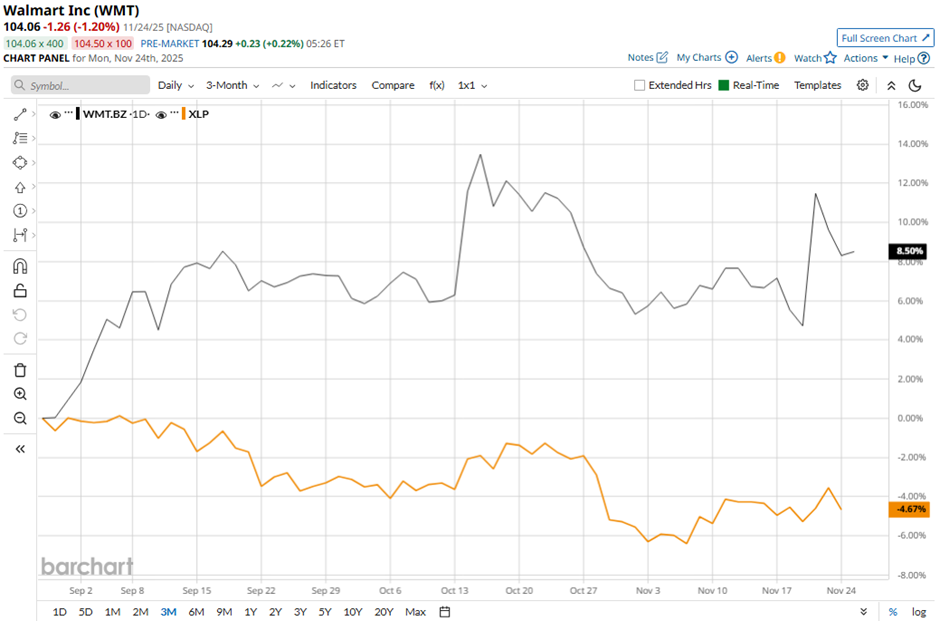
Task: Open the Fibonacci retracement tools
Action: 20,138
